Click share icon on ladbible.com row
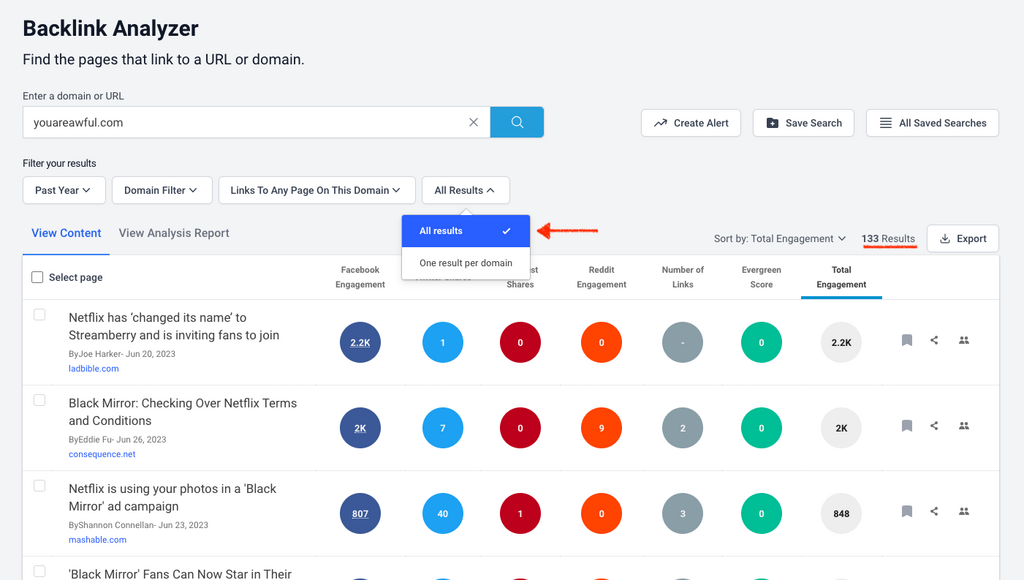1024x580 pixels. 934,341
